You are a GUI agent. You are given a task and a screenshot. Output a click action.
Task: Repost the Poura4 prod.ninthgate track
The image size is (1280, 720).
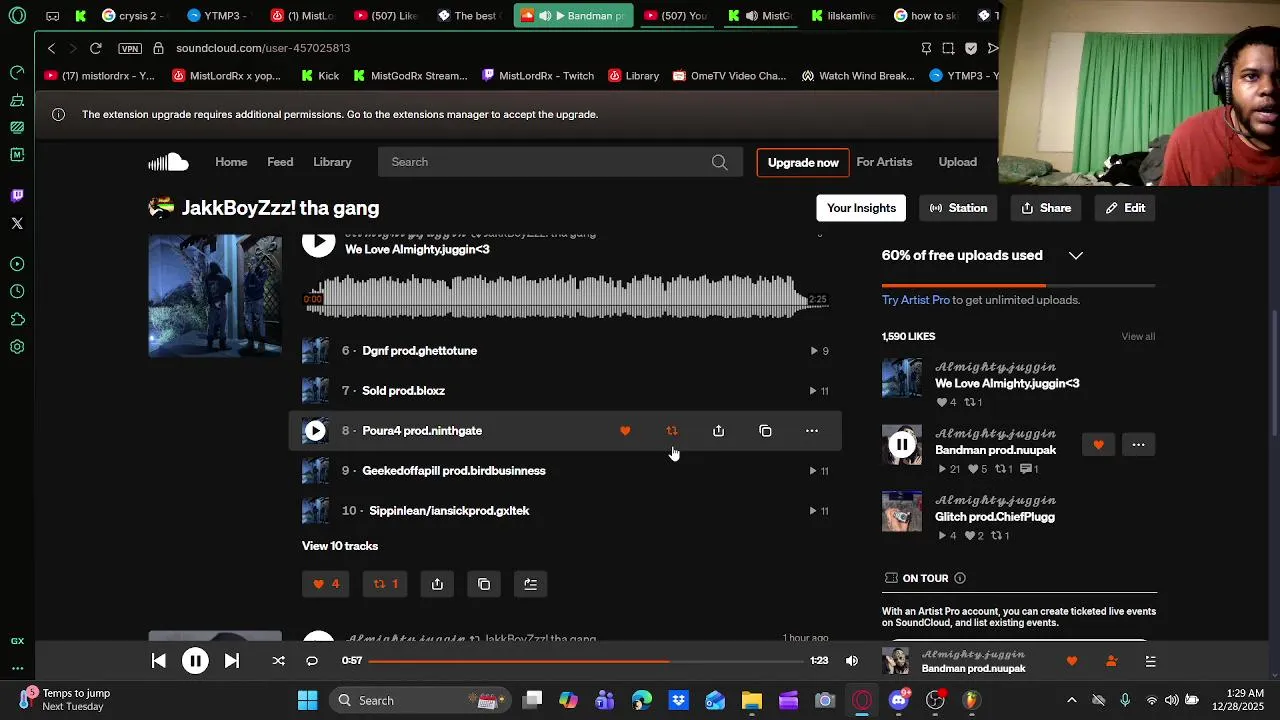672,431
